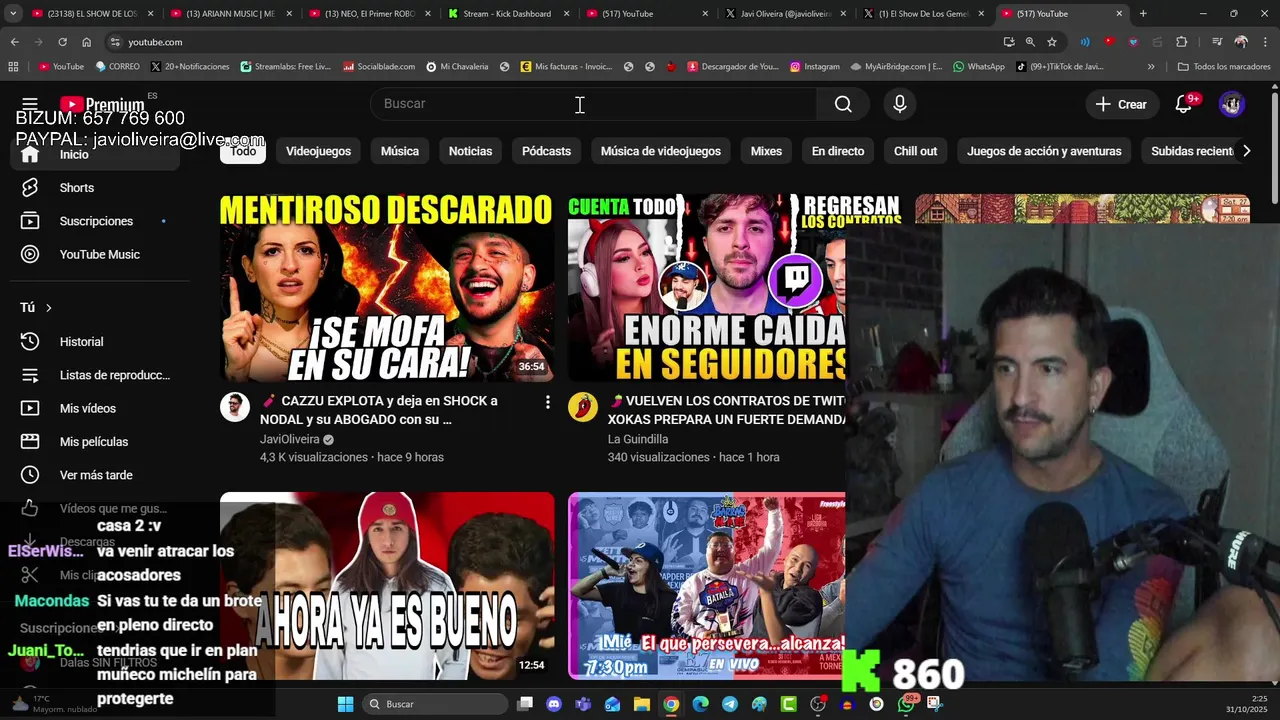The width and height of the screenshot is (1280, 720).
Task: Open the account avatar menu
Action: click(1232, 104)
